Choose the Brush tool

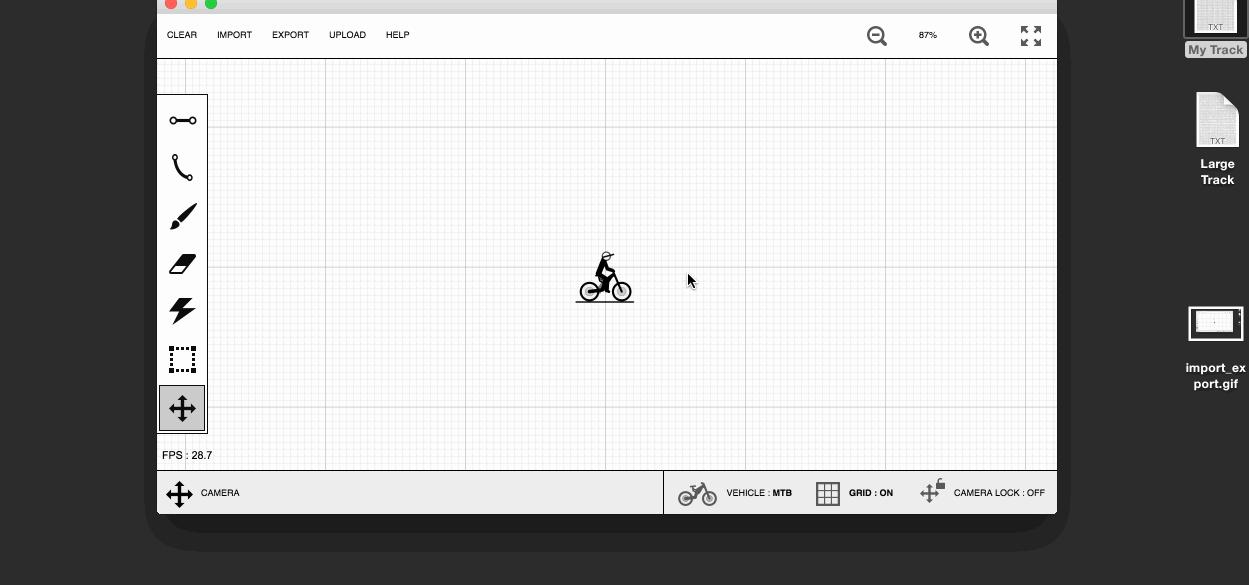[182, 216]
